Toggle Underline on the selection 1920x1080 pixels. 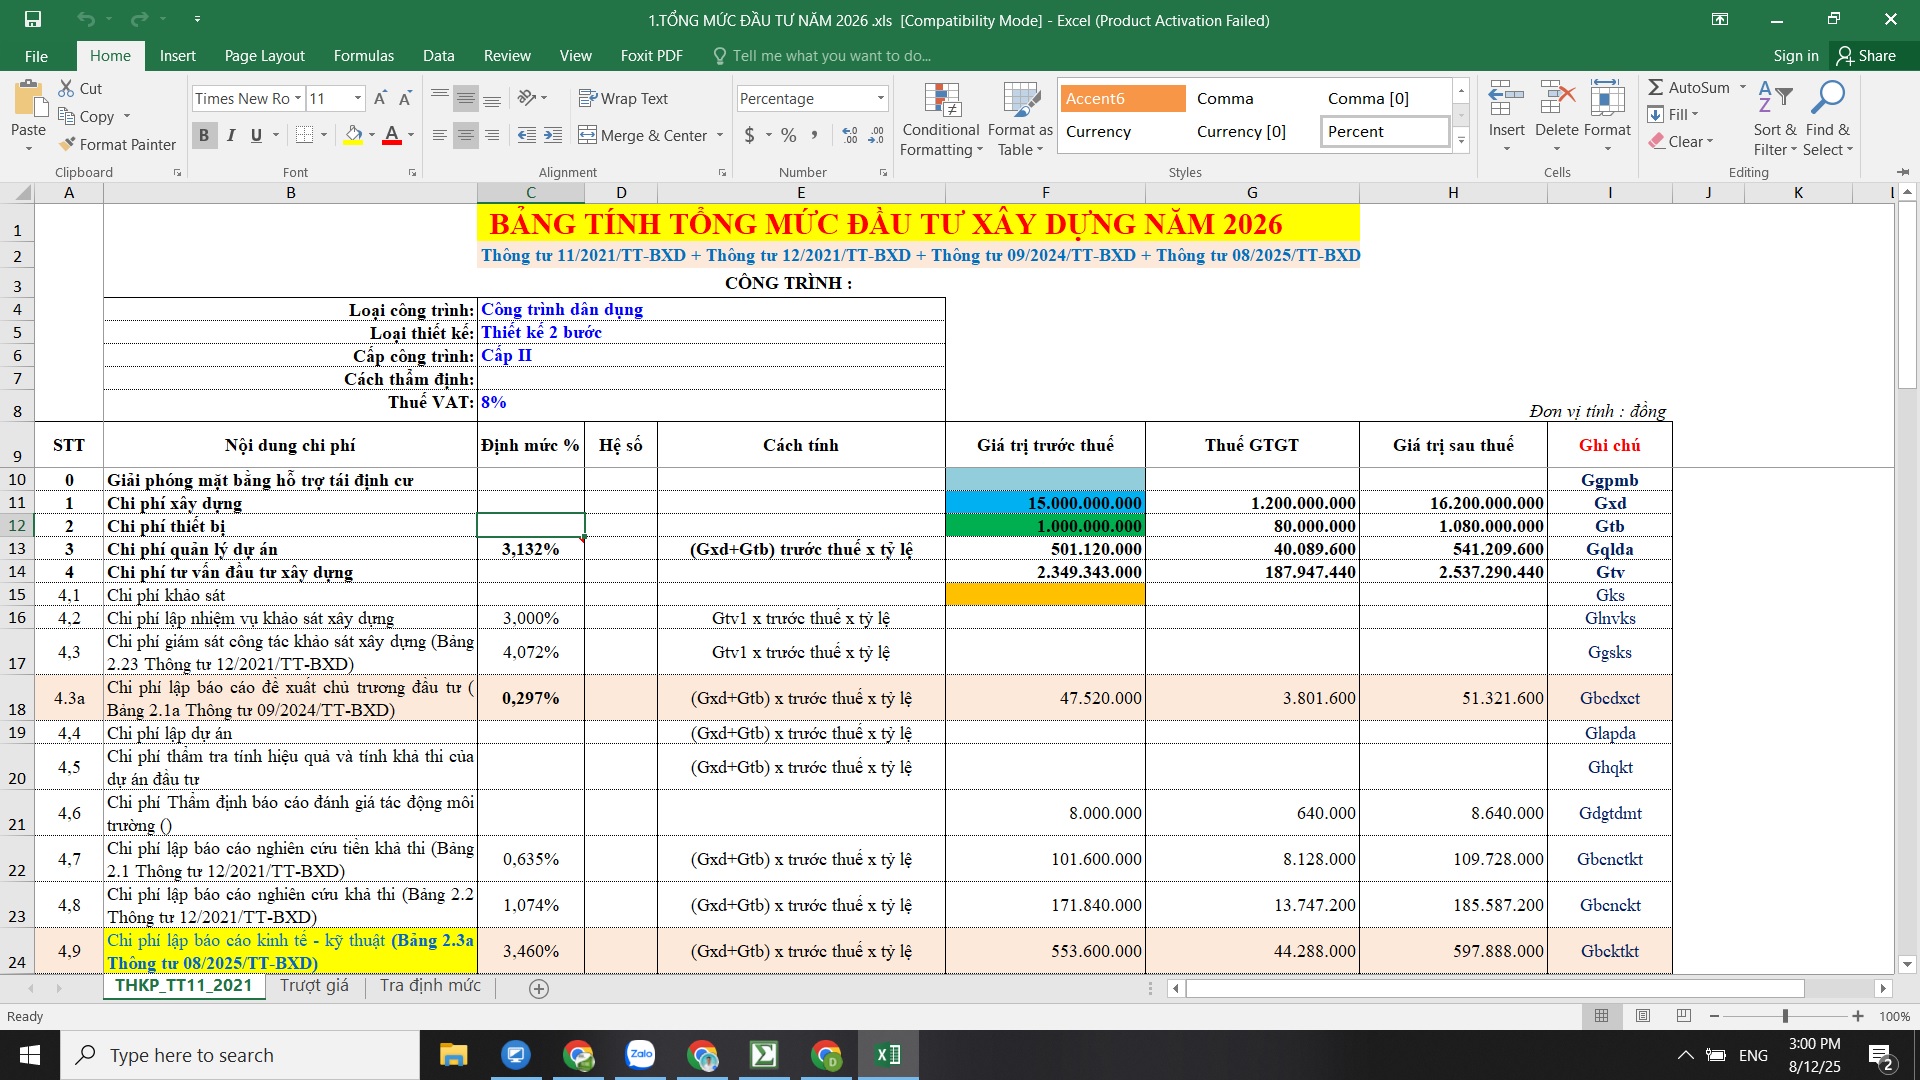[256, 135]
